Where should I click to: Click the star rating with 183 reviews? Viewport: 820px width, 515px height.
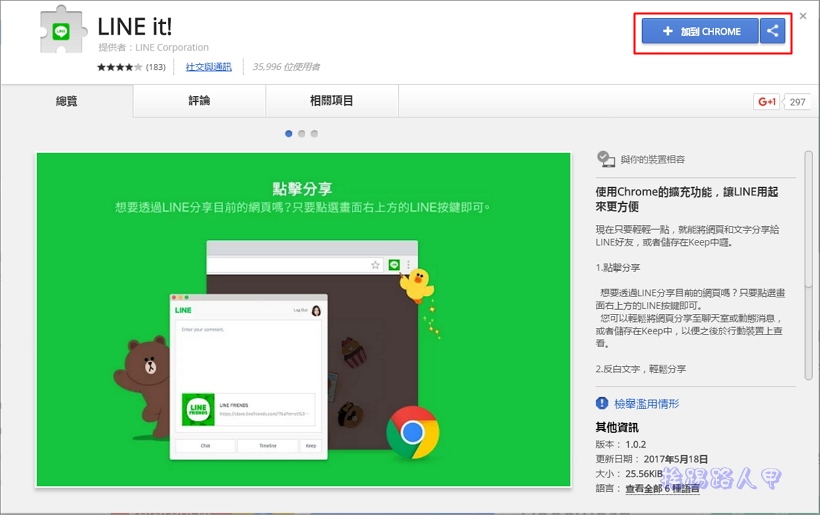coord(131,67)
